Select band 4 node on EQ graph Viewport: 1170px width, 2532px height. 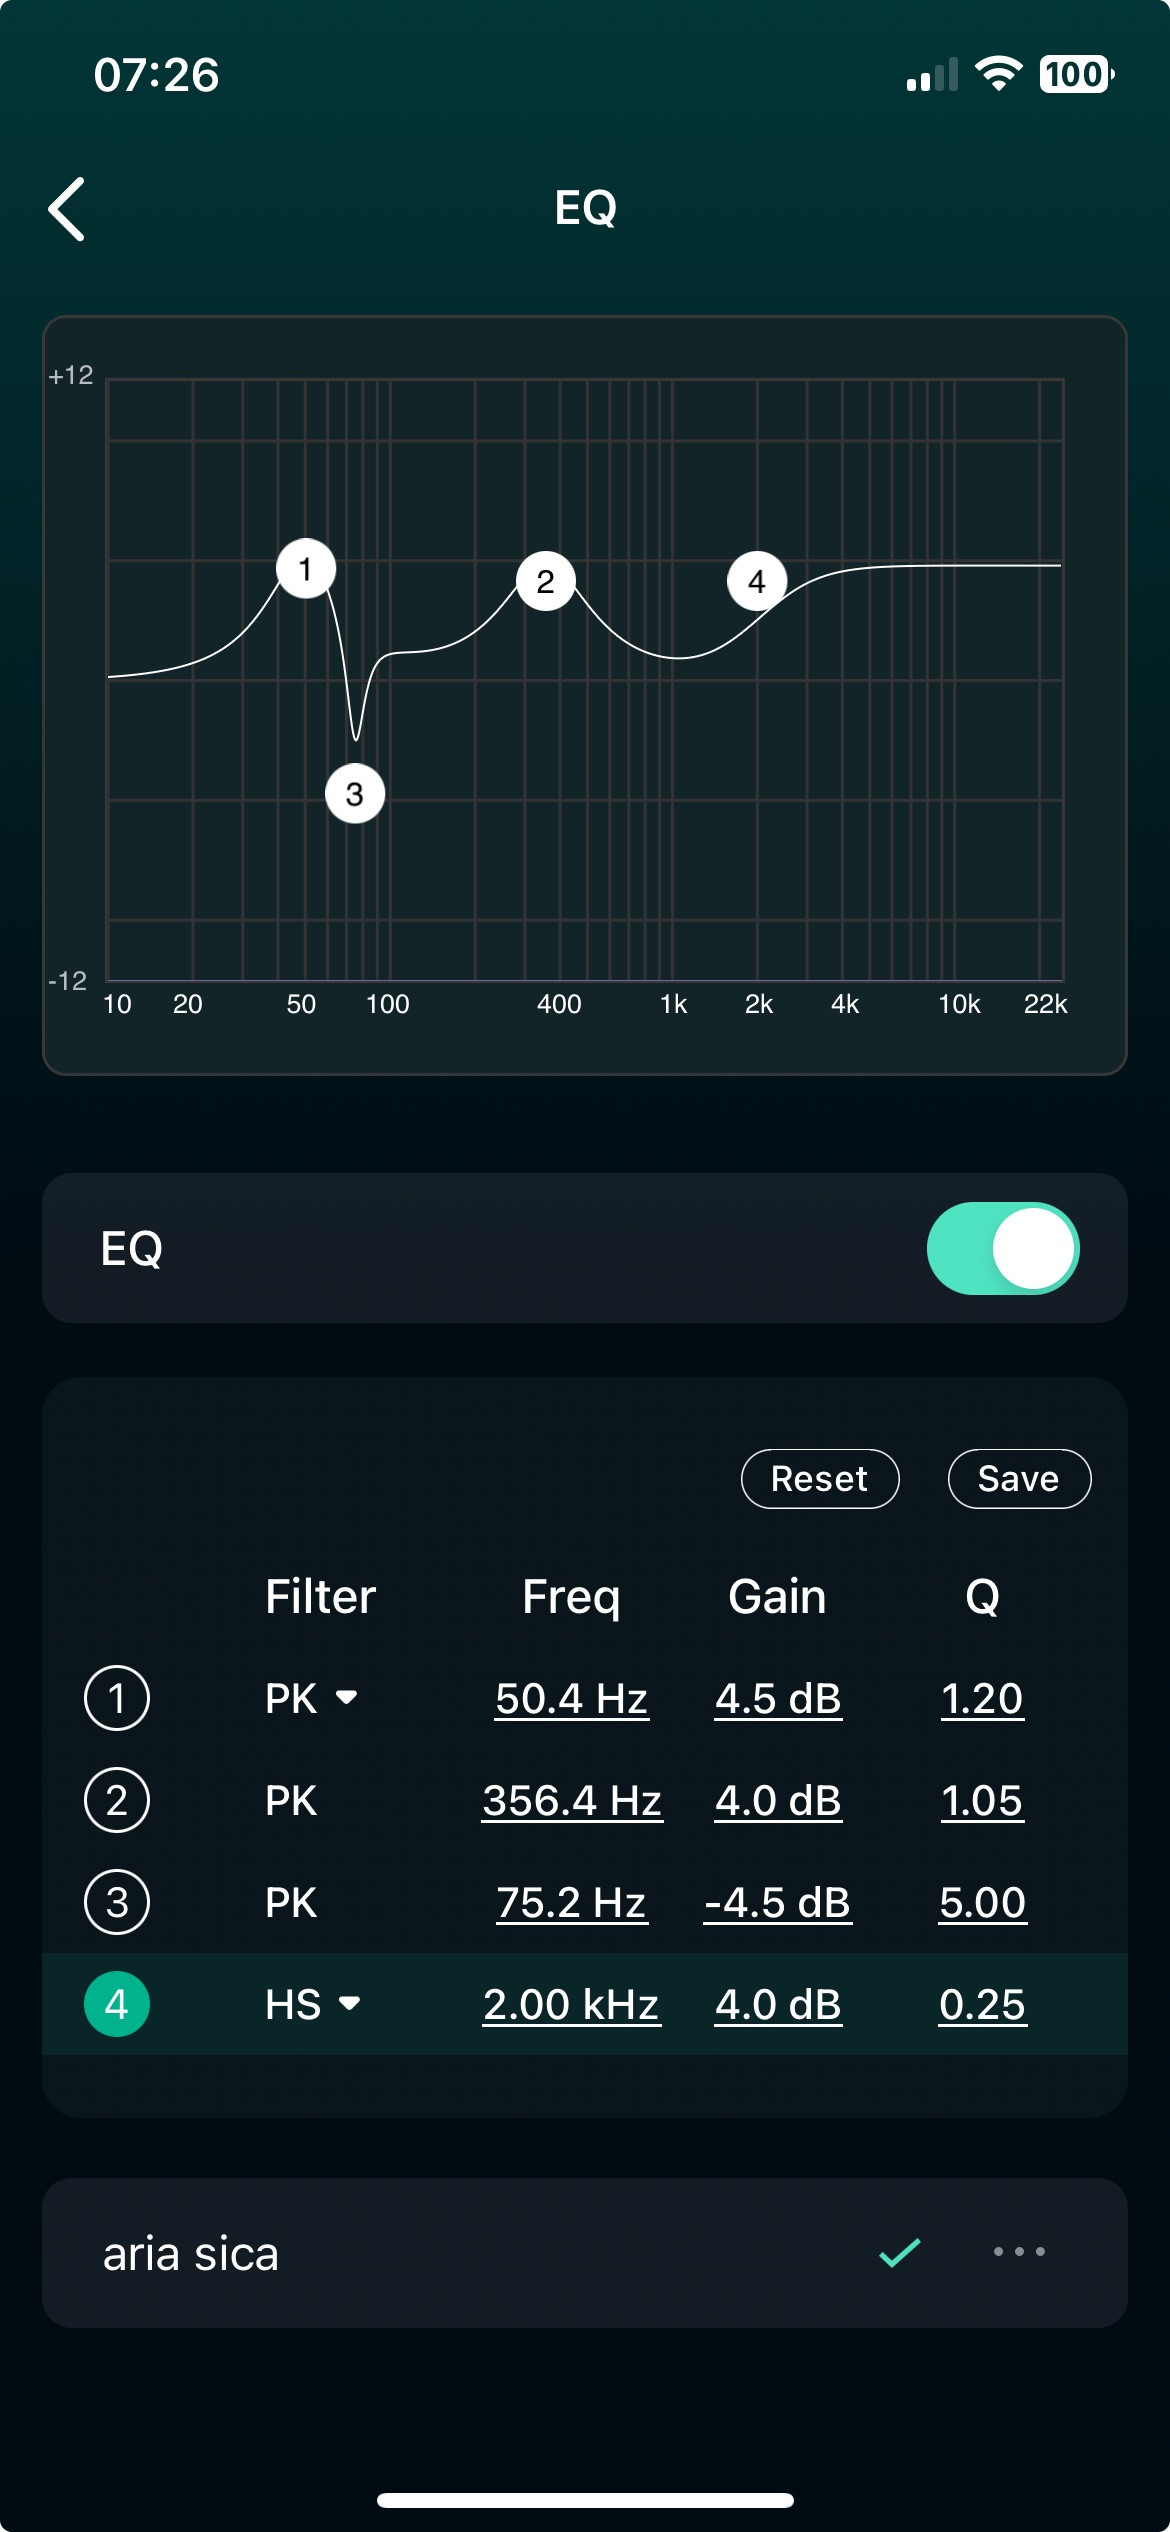tap(757, 581)
